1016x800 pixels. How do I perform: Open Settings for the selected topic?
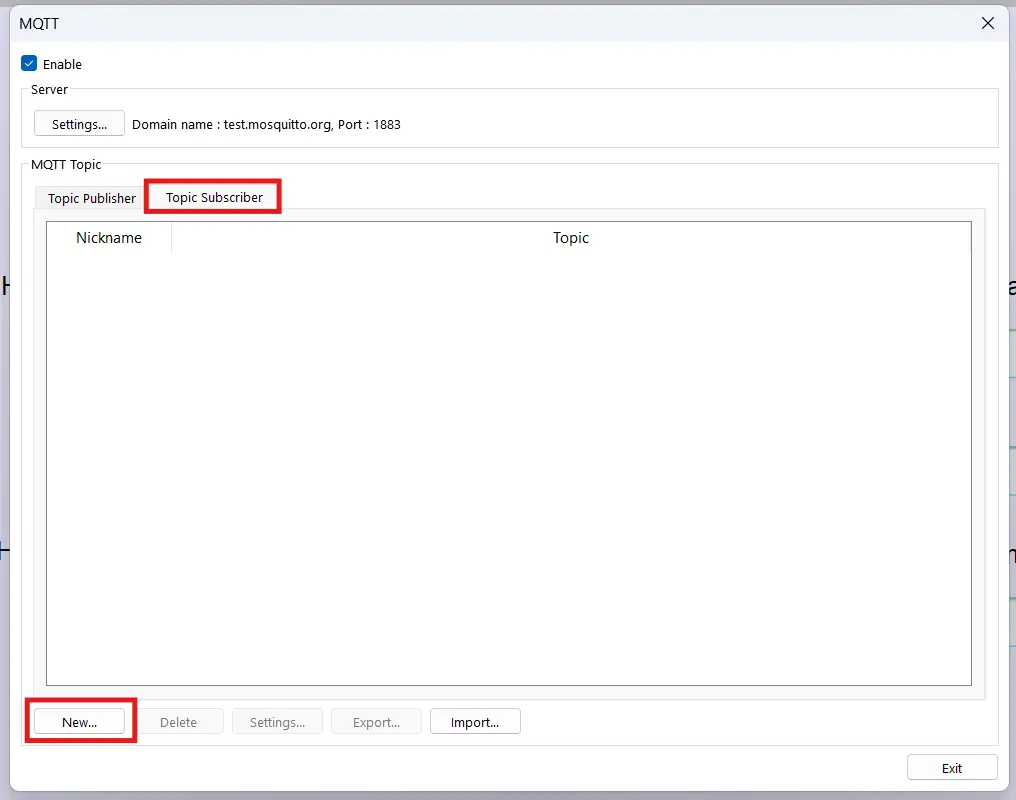pyautogui.click(x=277, y=720)
